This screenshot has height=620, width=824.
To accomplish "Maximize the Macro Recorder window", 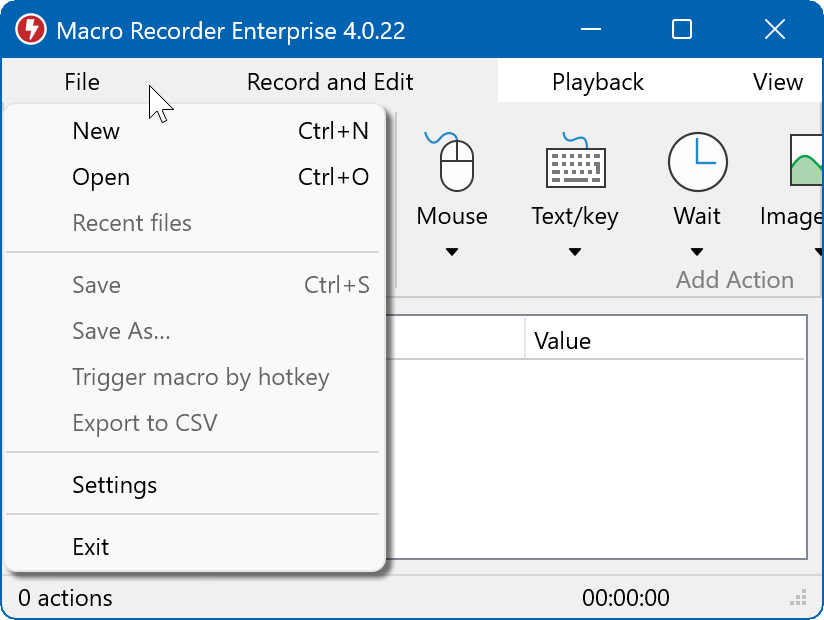I will (x=682, y=30).
